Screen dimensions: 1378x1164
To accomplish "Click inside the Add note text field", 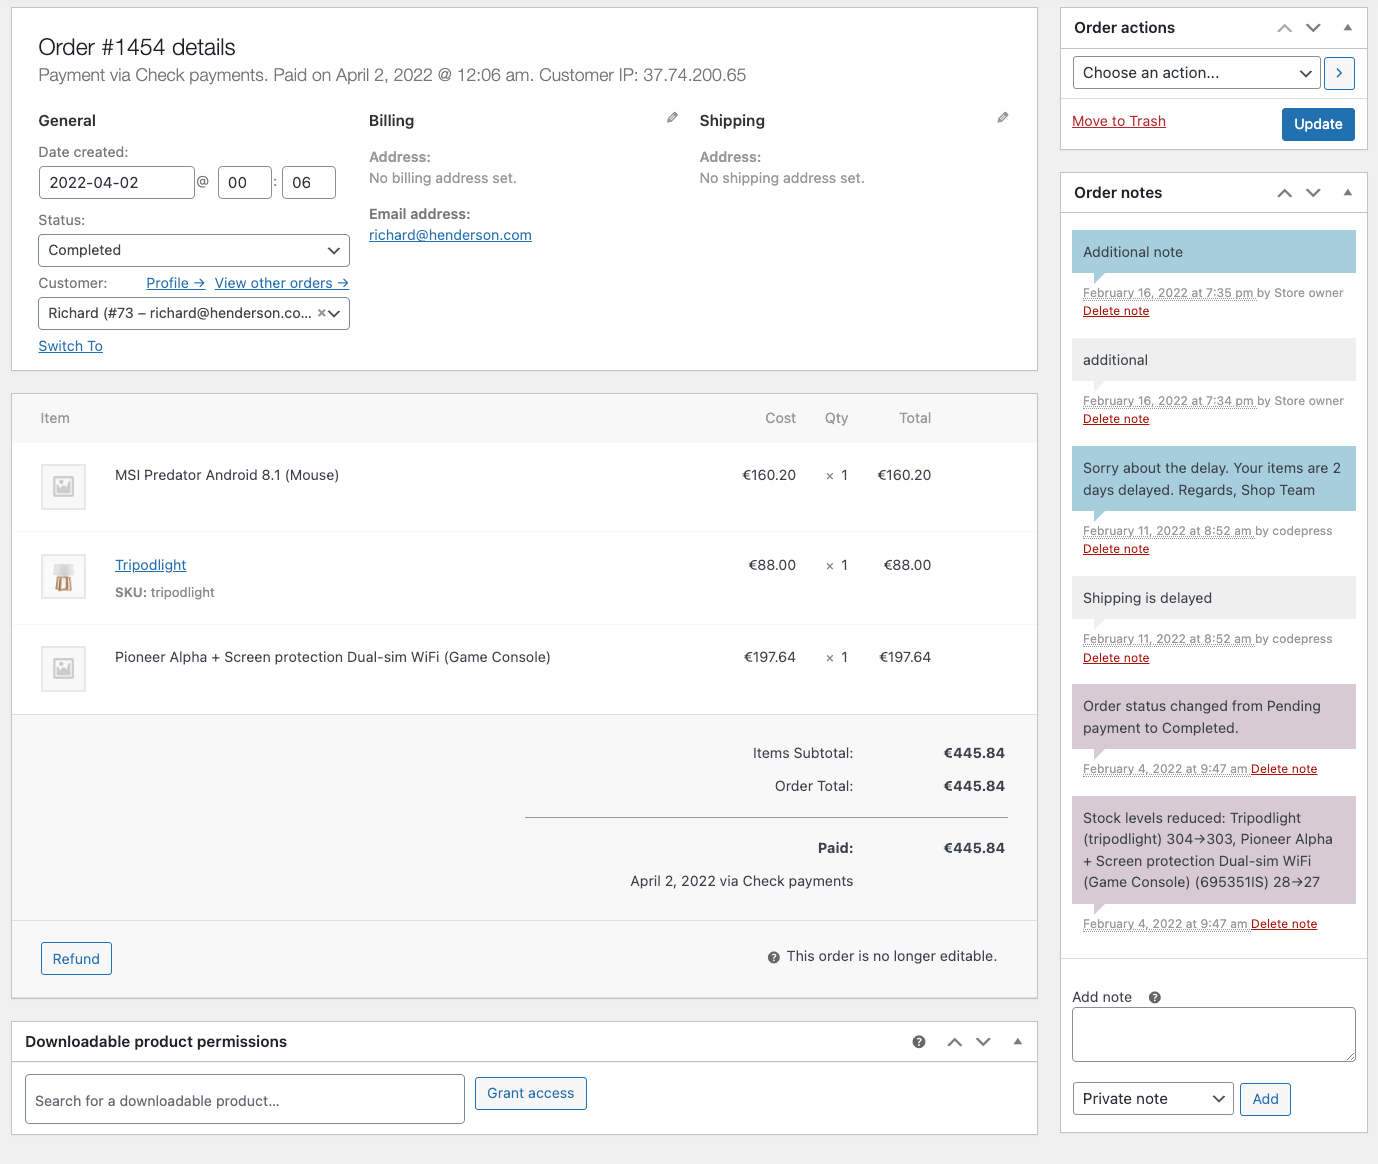I will pos(1213,1034).
